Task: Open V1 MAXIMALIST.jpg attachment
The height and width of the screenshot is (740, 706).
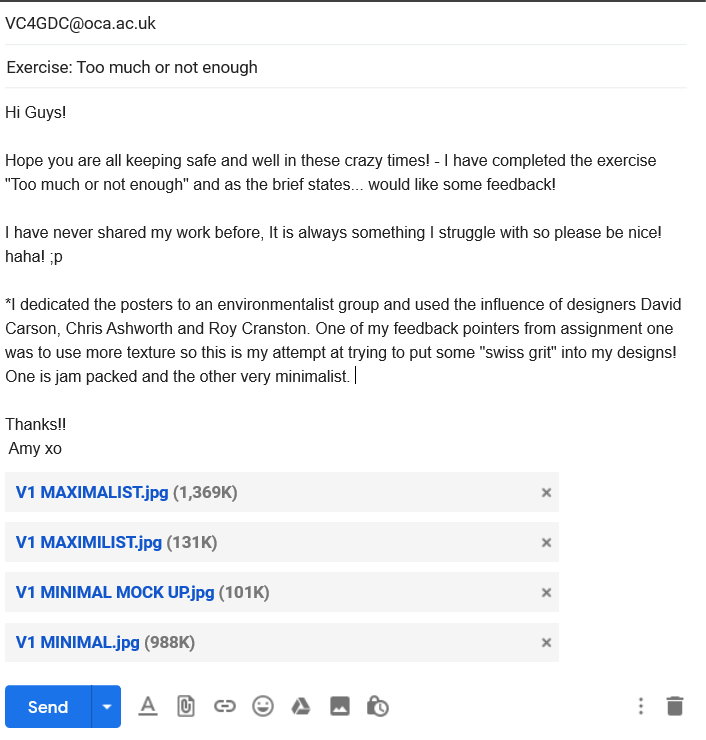Action: point(93,492)
